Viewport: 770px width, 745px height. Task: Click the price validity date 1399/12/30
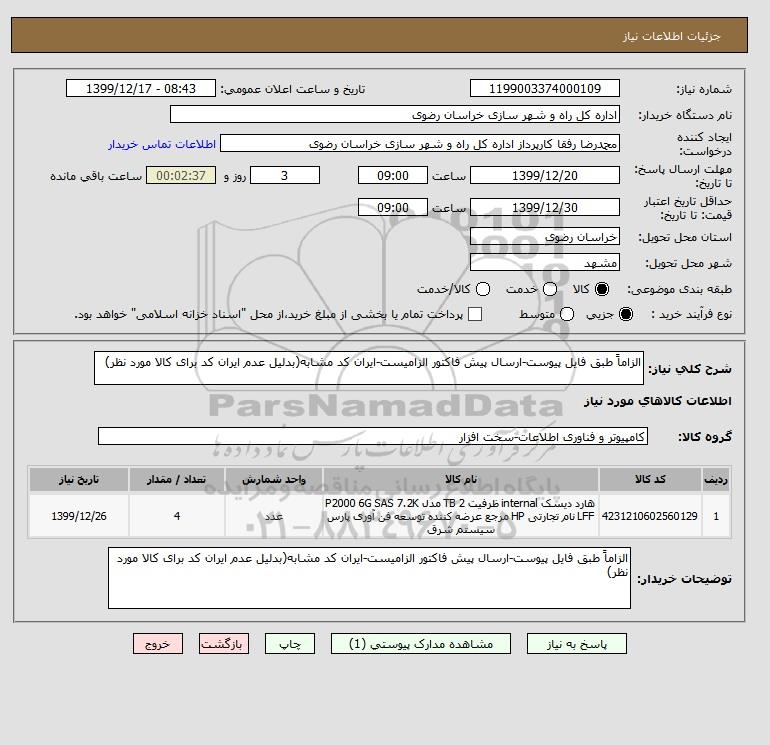coord(545,207)
